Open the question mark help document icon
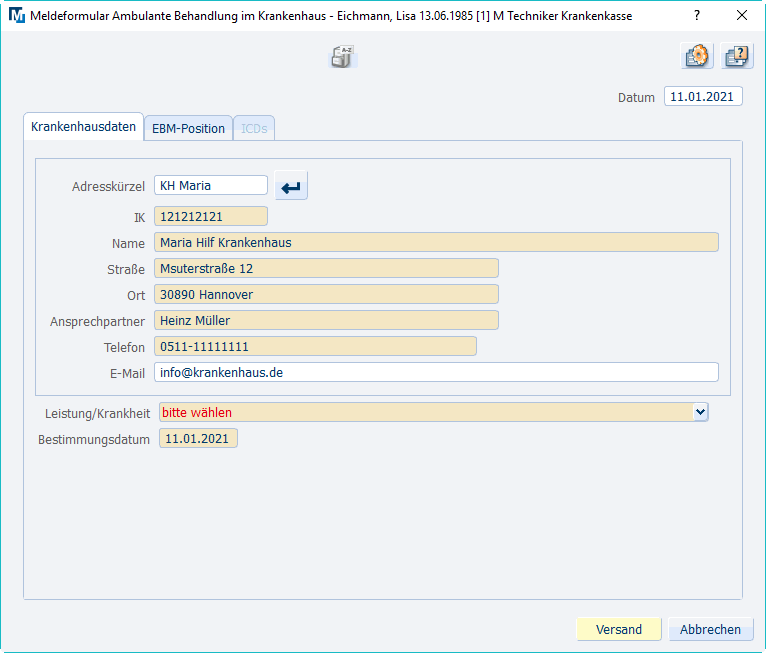This screenshot has width=766, height=653. 738,57
